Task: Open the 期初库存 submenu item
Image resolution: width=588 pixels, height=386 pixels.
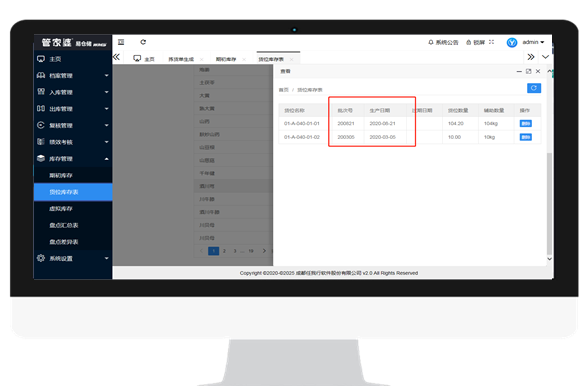Action: [x=73, y=175]
